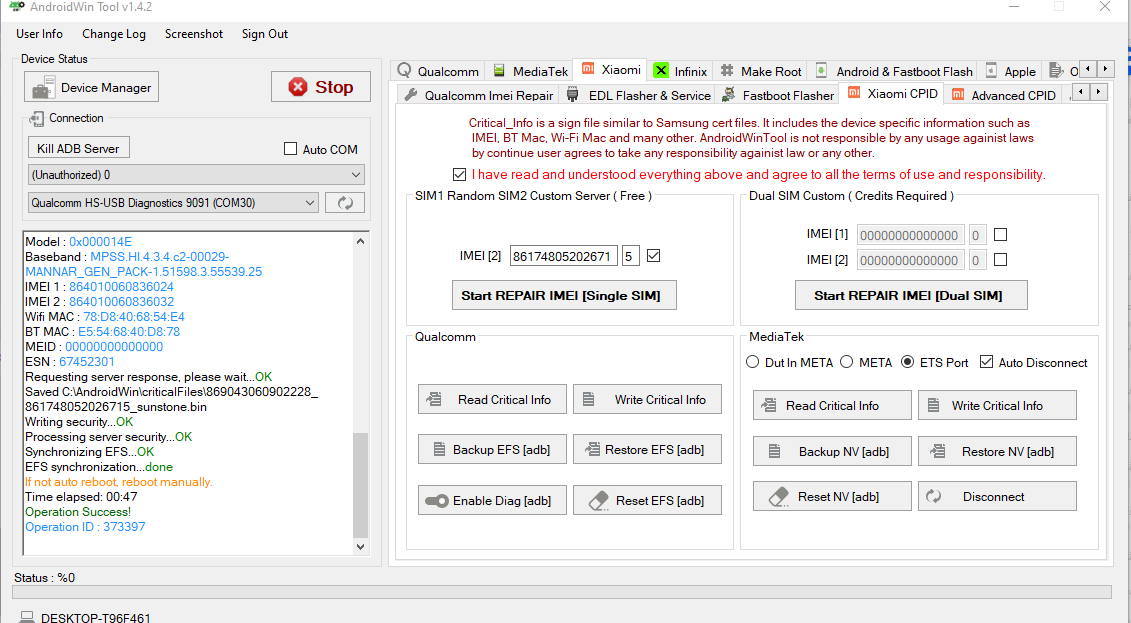Click Start REPAIR IMEI [Dual SIM] button
The height and width of the screenshot is (623, 1131).
(911, 295)
